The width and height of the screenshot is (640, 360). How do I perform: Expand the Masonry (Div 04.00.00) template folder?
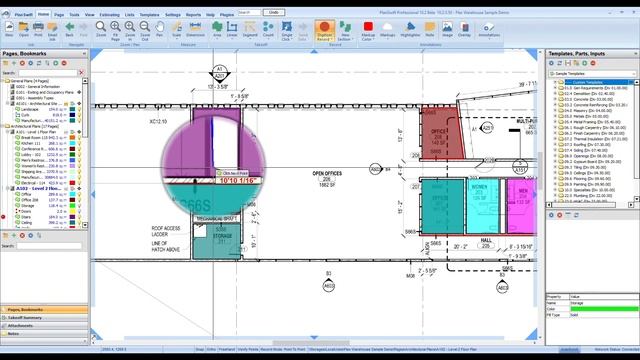555,111
